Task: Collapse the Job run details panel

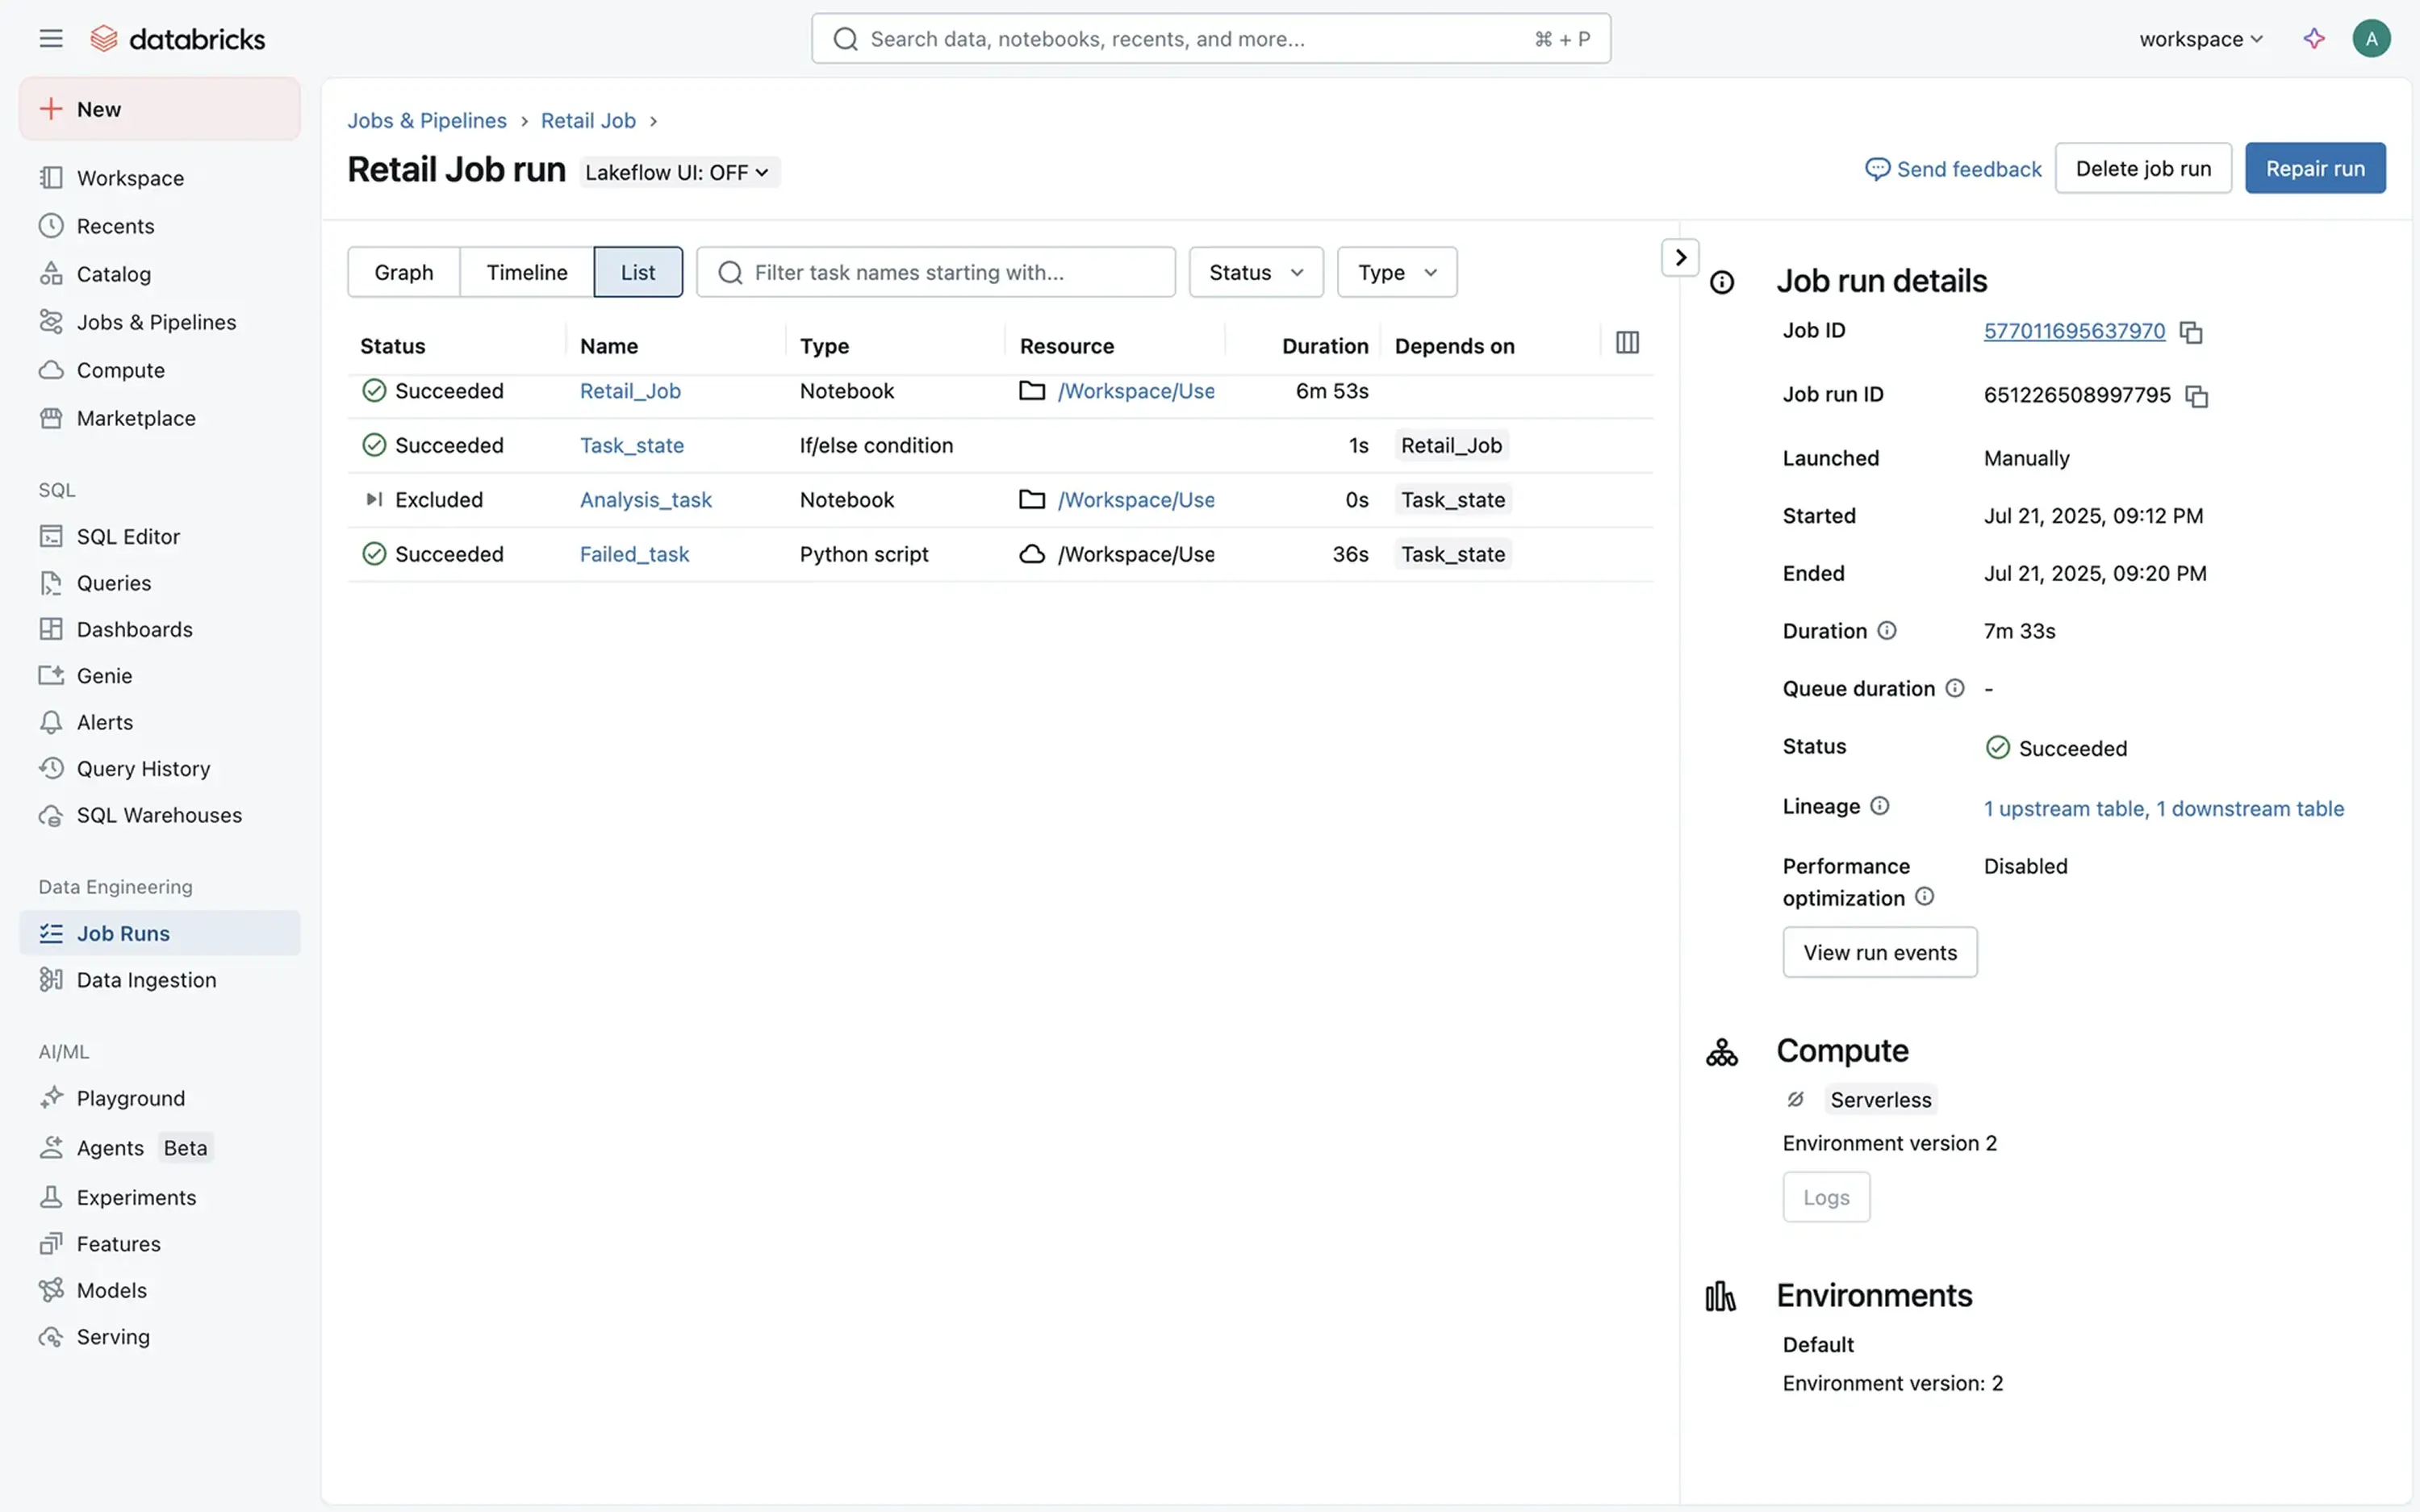Action: pyautogui.click(x=1680, y=257)
